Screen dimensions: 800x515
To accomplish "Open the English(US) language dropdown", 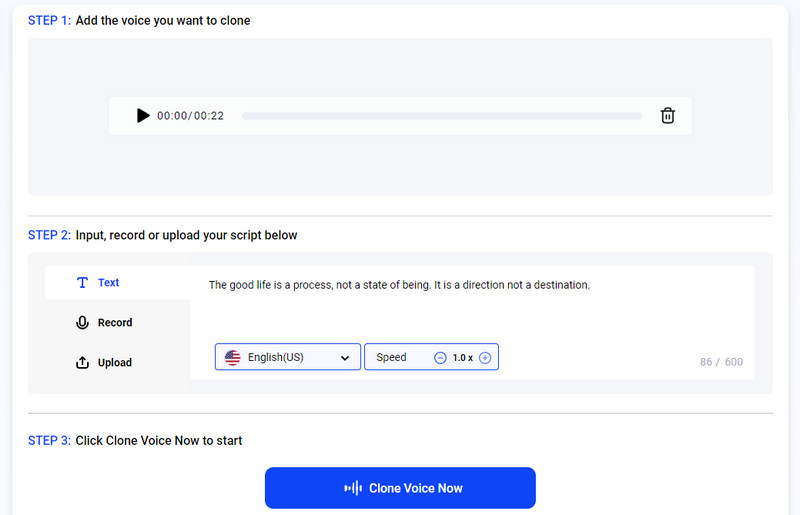I will click(x=287, y=357).
